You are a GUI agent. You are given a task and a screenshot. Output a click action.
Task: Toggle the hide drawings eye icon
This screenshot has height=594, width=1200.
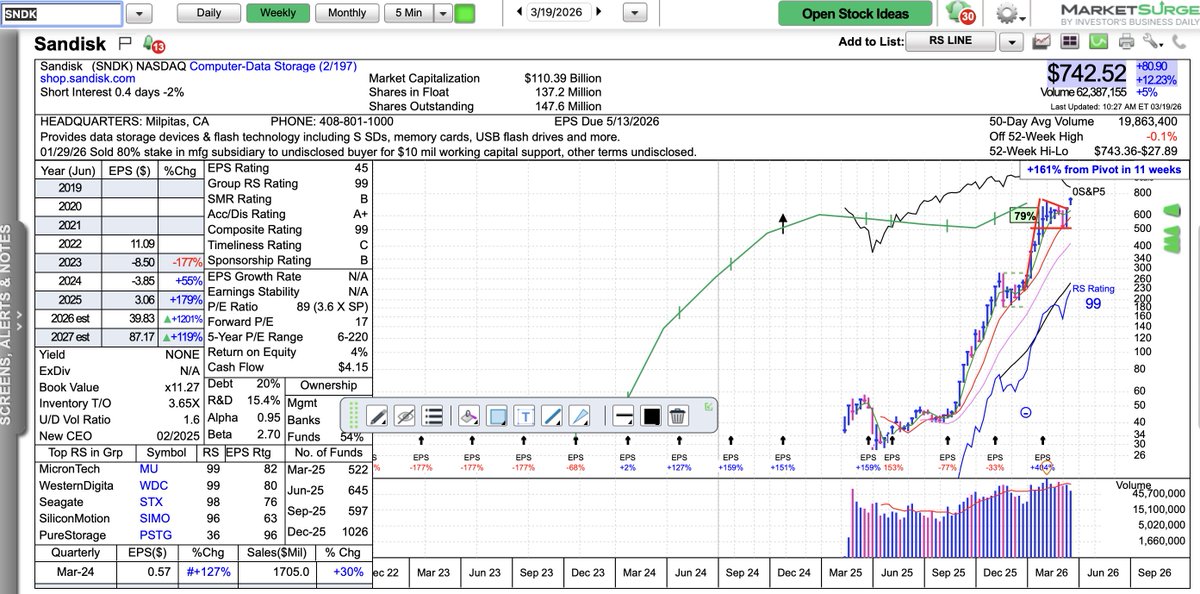point(405,415)
